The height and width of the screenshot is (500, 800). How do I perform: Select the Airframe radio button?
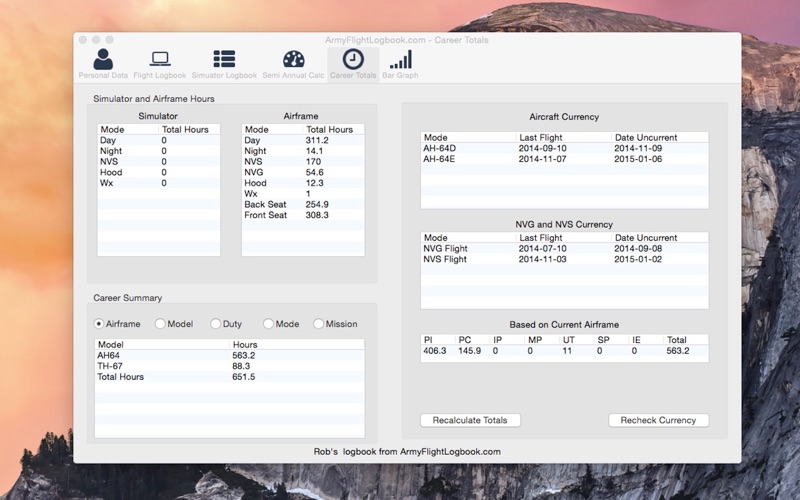click(x=99, y=323)
